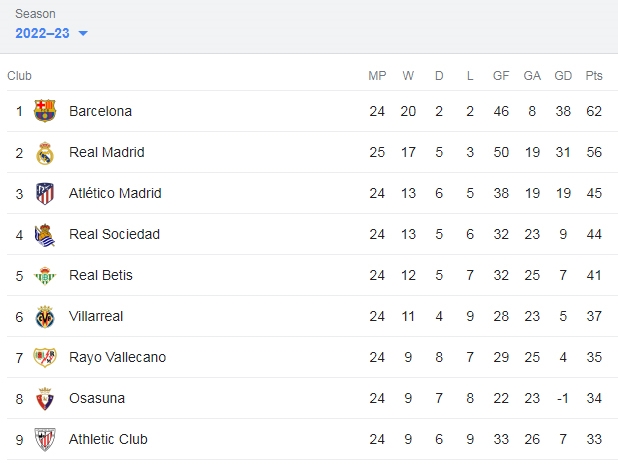Click the MP column header
This screenshot has height=464, width=618.
[x=377, y=76]
